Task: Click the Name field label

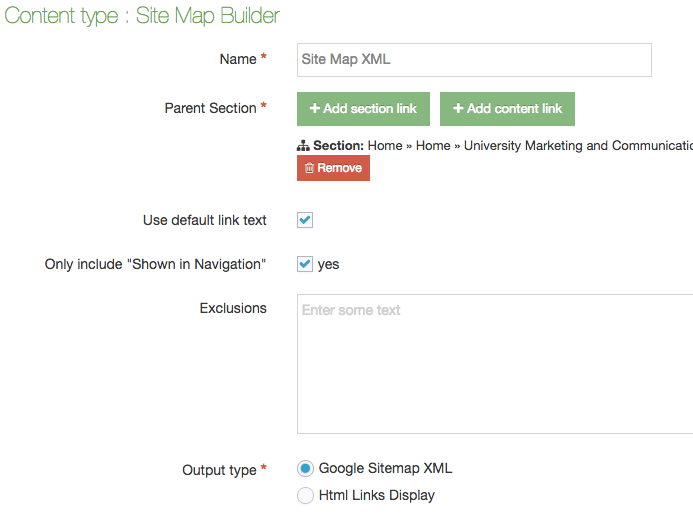Action: (x=238, y=59)
